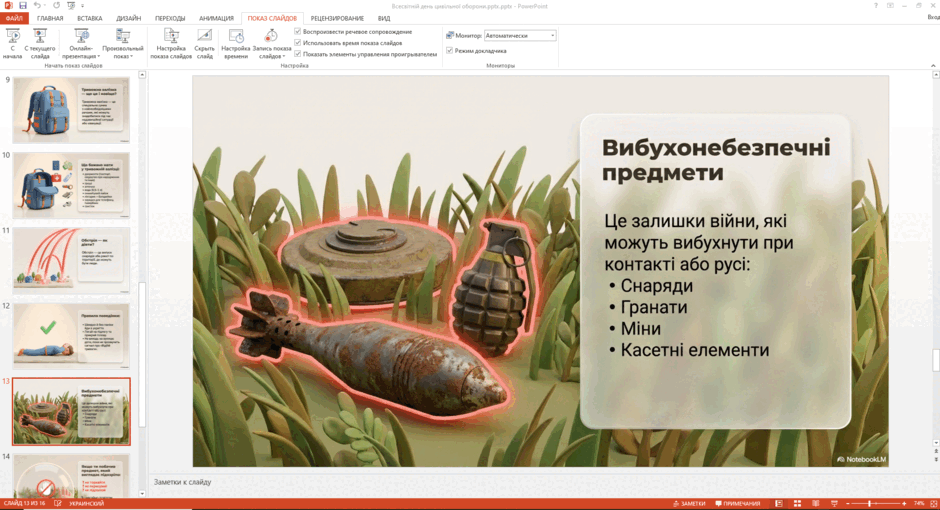Screen dimensions: 940x510
Task: Switch to ГЛАВНАЯ ribbon tab
Action: [50, 19]
